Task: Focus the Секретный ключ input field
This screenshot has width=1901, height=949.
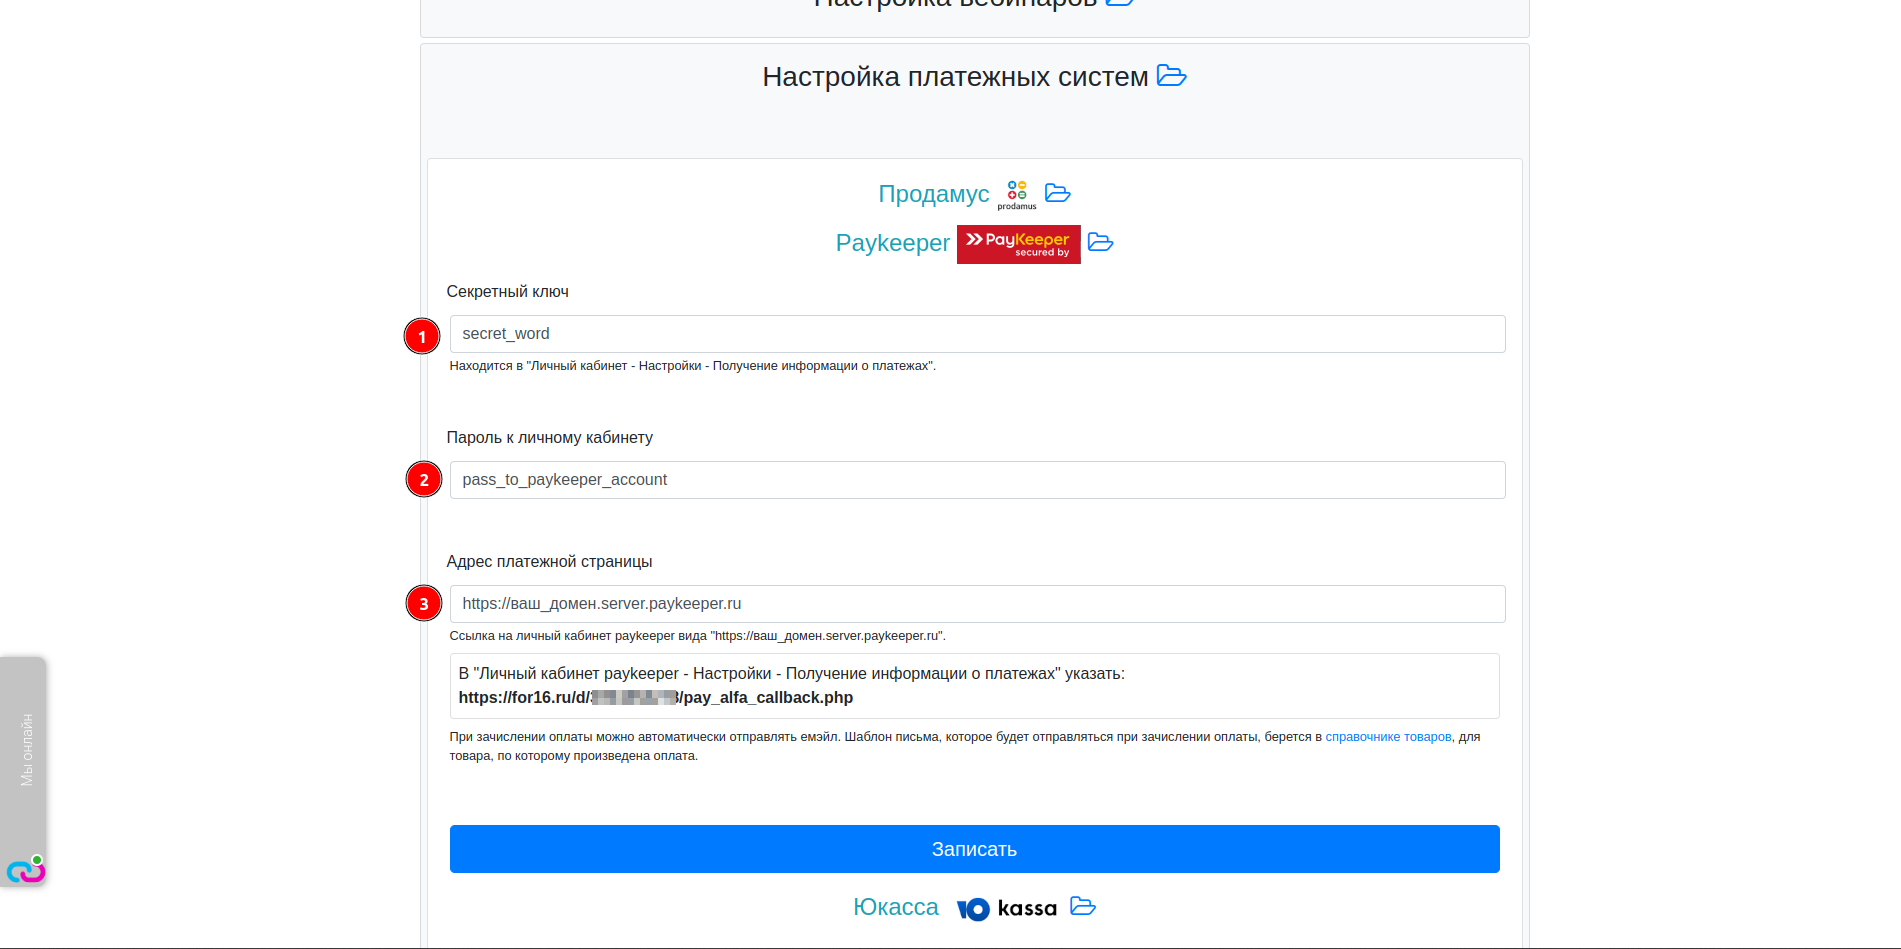Action: 976,334
